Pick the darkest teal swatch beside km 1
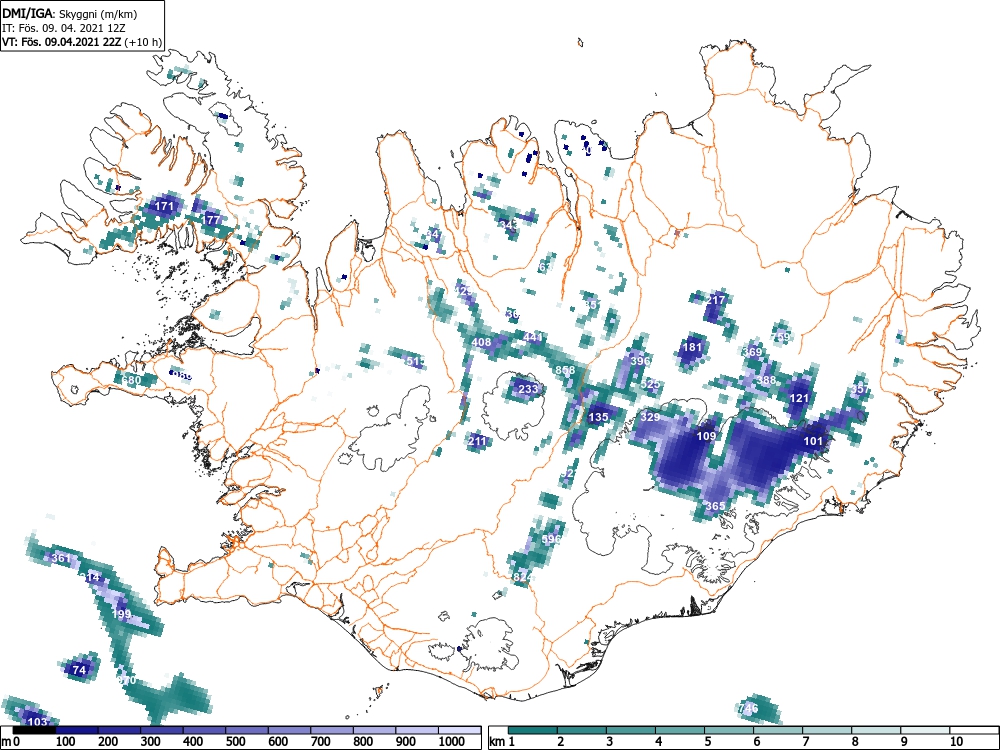This screenshot has width=1000, height=750. [x=533, y=730]
